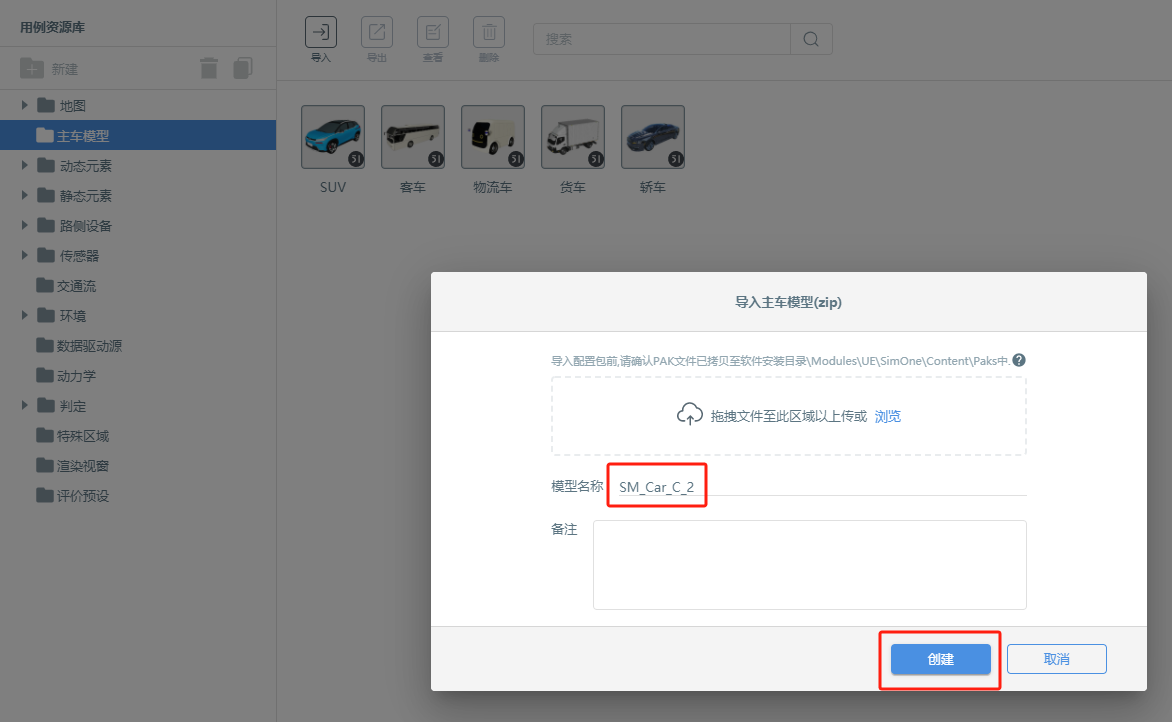This screenshot has height=722, width=1172.
Task: Click the 导入 import icon
Action: pyautogui.click(x=321, y=32)
